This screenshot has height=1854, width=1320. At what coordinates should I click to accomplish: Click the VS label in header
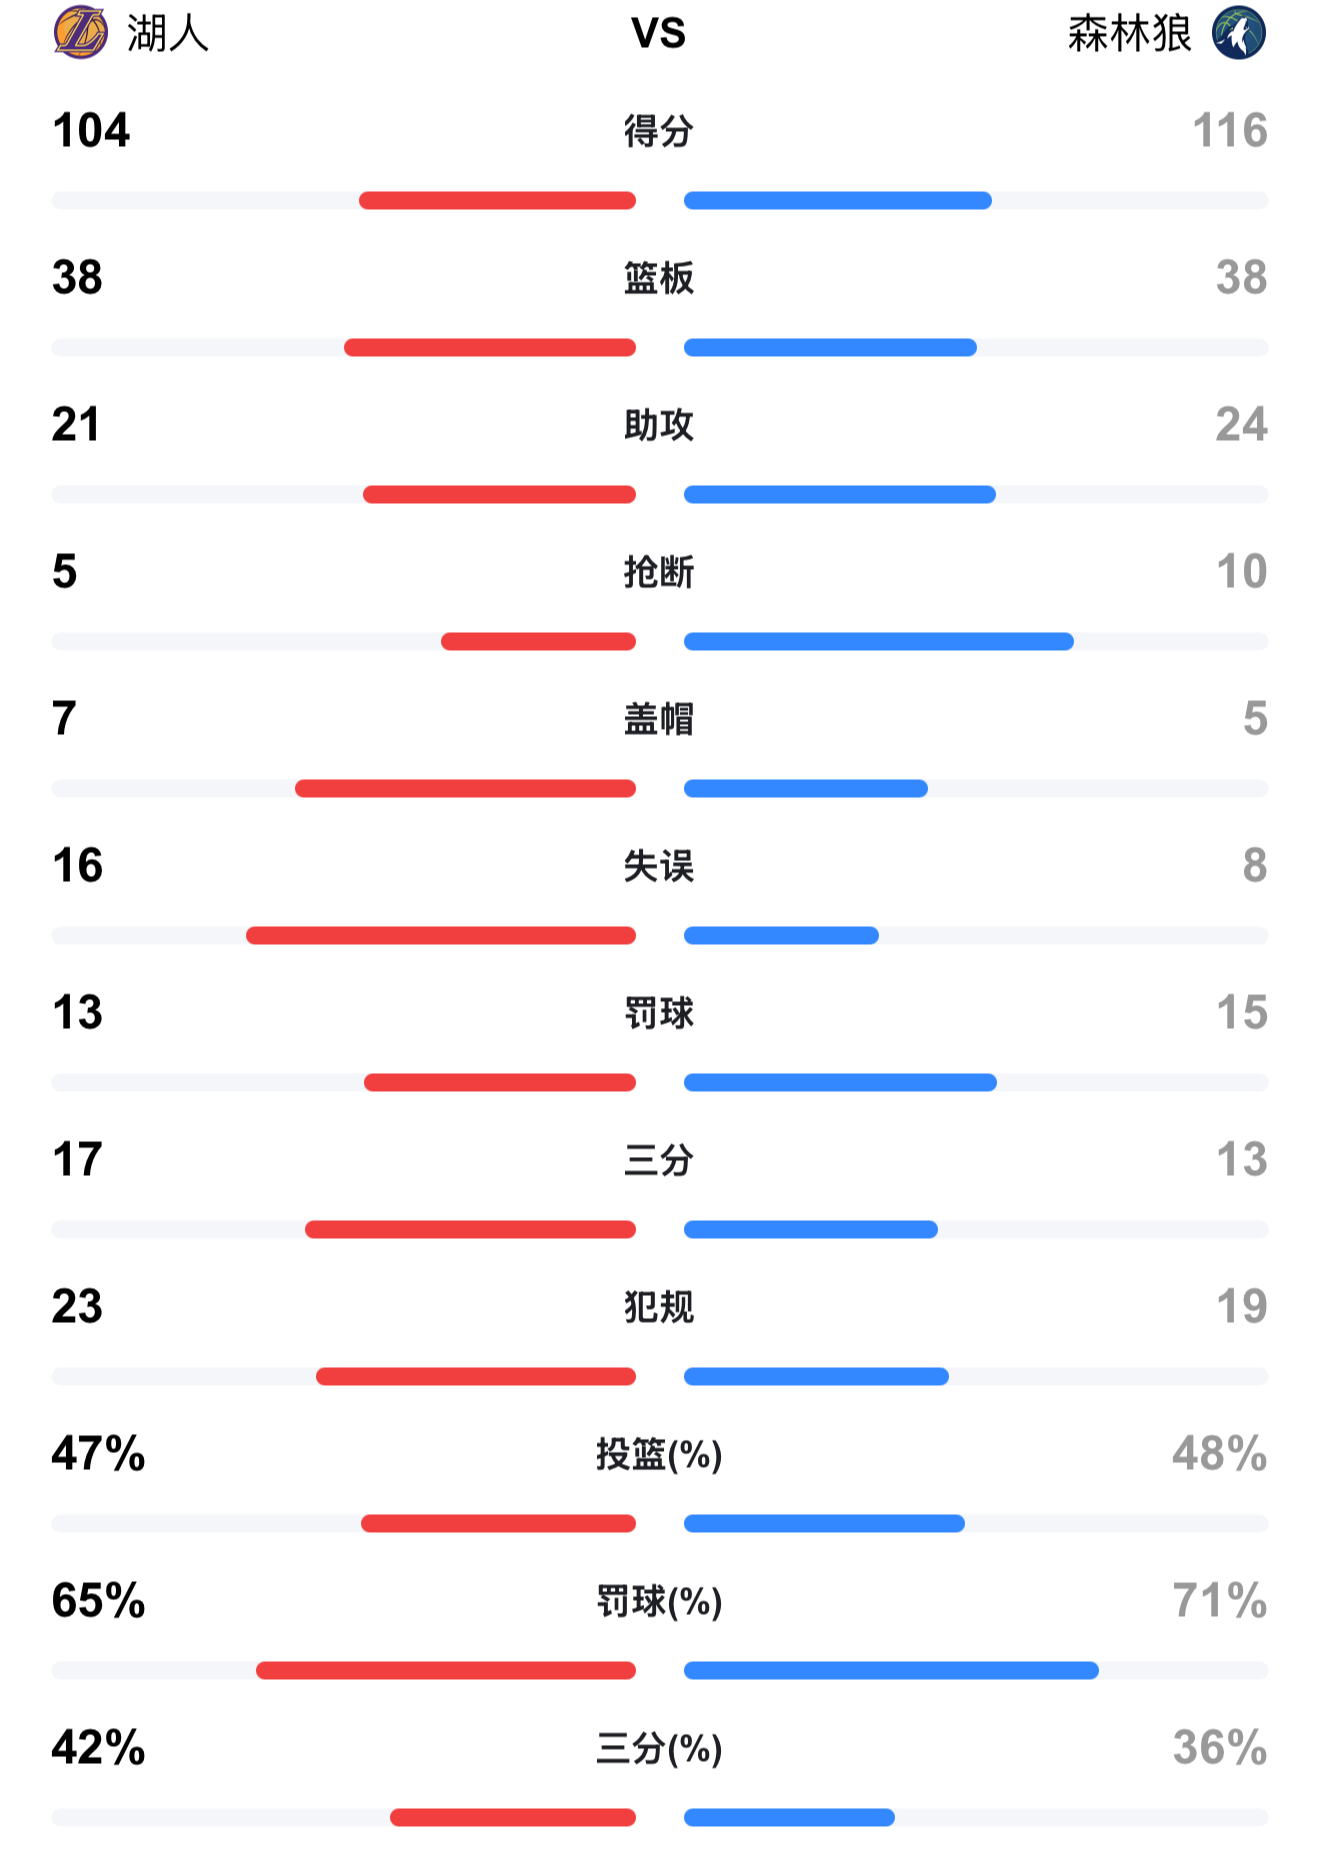tap(659, 34)
